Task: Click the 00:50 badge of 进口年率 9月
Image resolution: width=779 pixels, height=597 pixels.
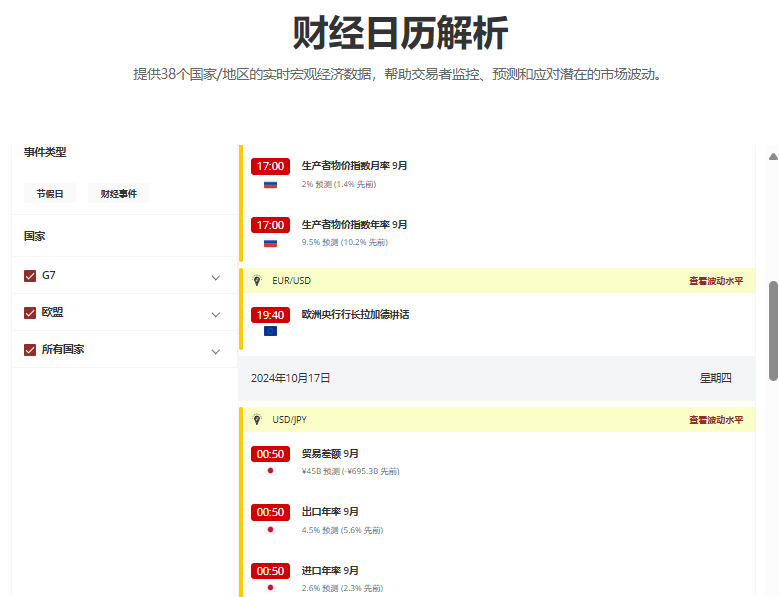Action: pyautogui.click(x=270, y=571)
